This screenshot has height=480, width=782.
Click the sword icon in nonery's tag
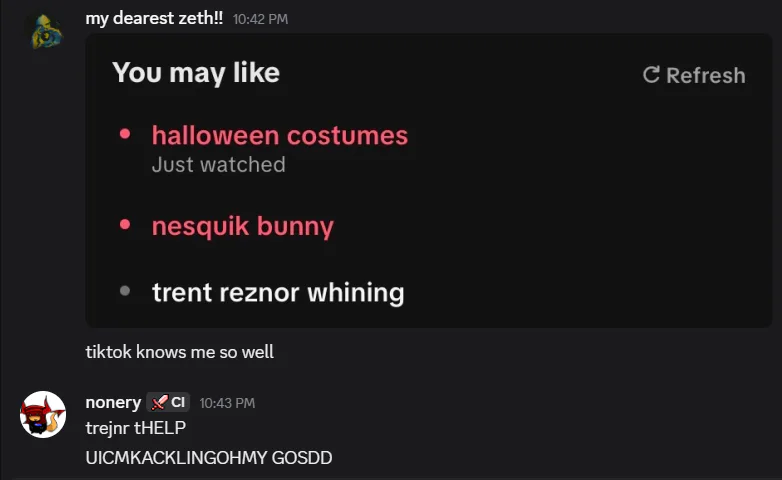(160, 402)
